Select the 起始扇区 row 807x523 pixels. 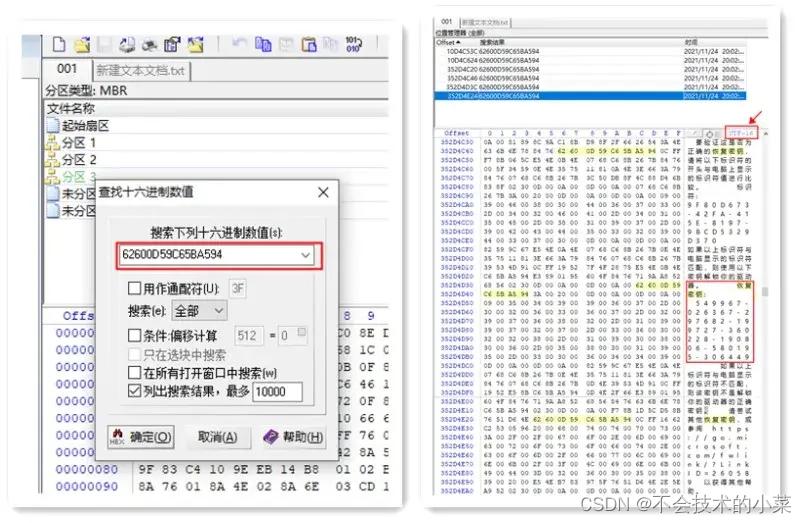pos(216,126)
